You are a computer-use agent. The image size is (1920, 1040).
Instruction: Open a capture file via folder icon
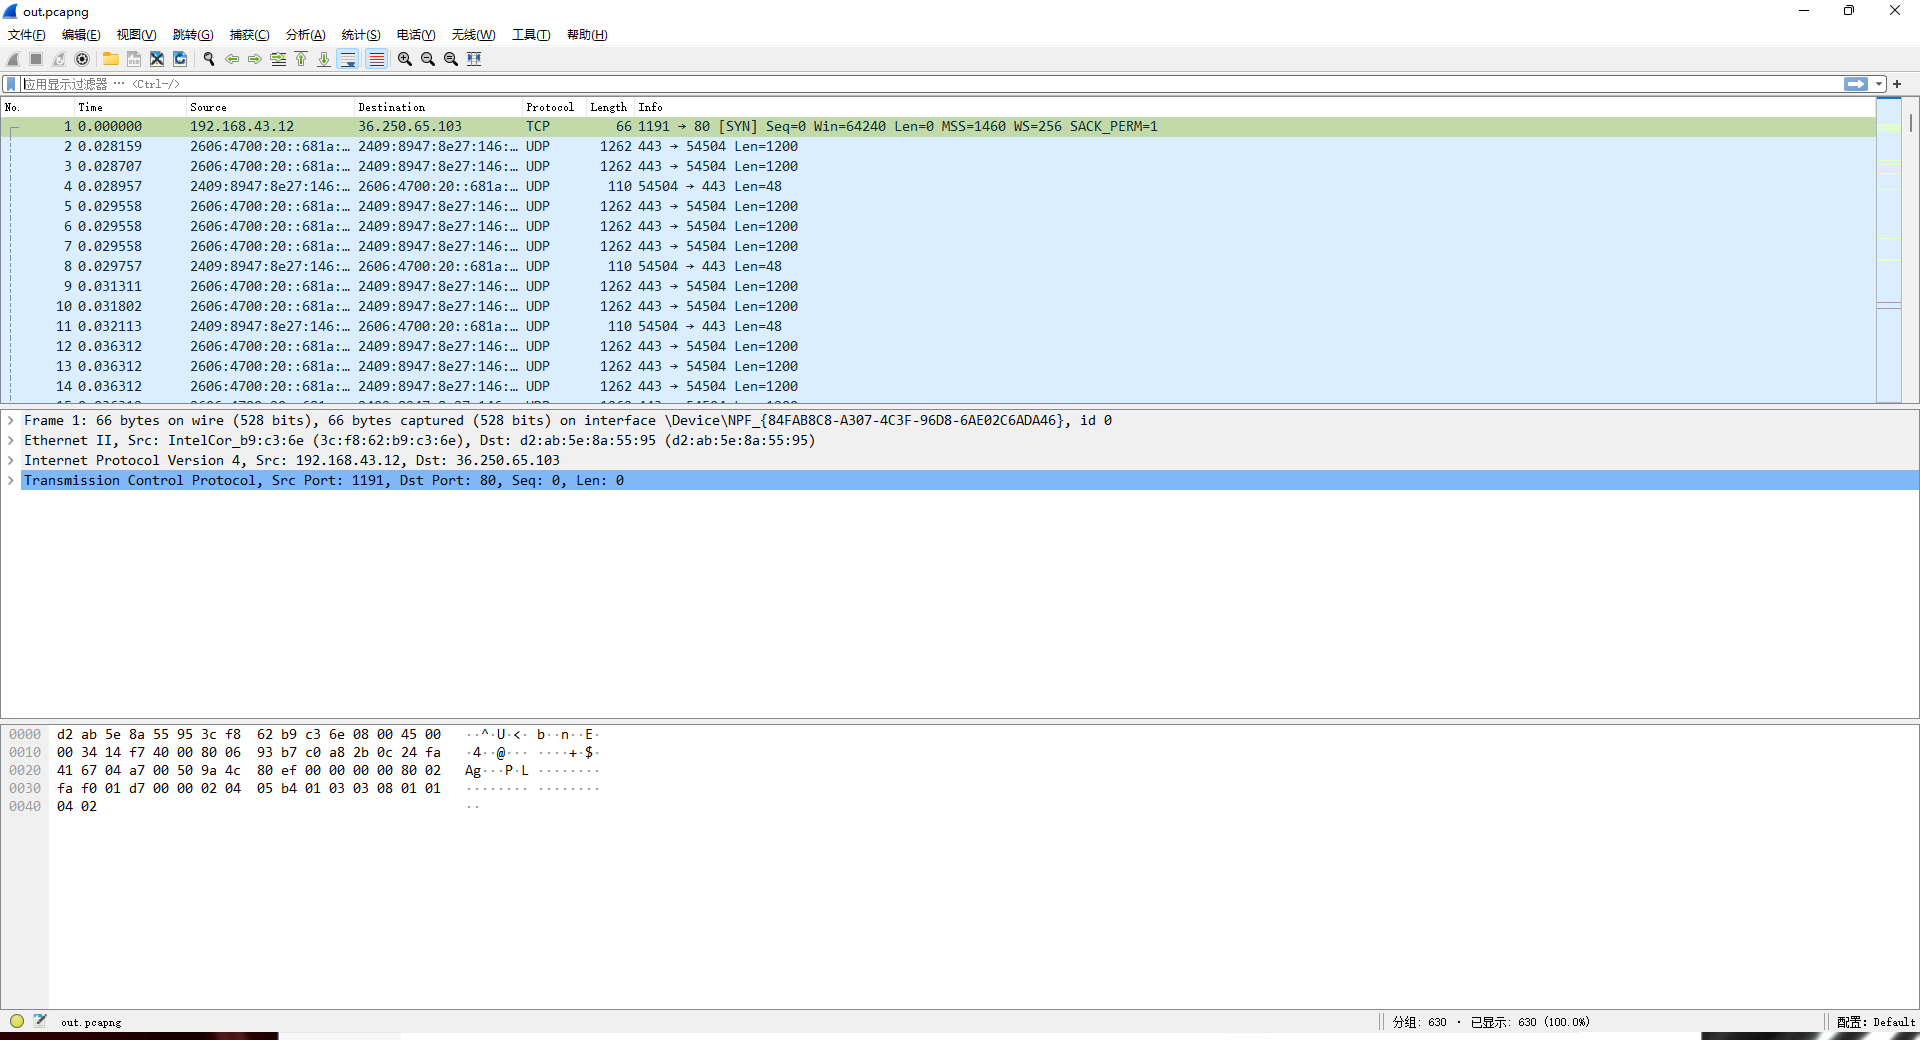click(x=111, y=59)
